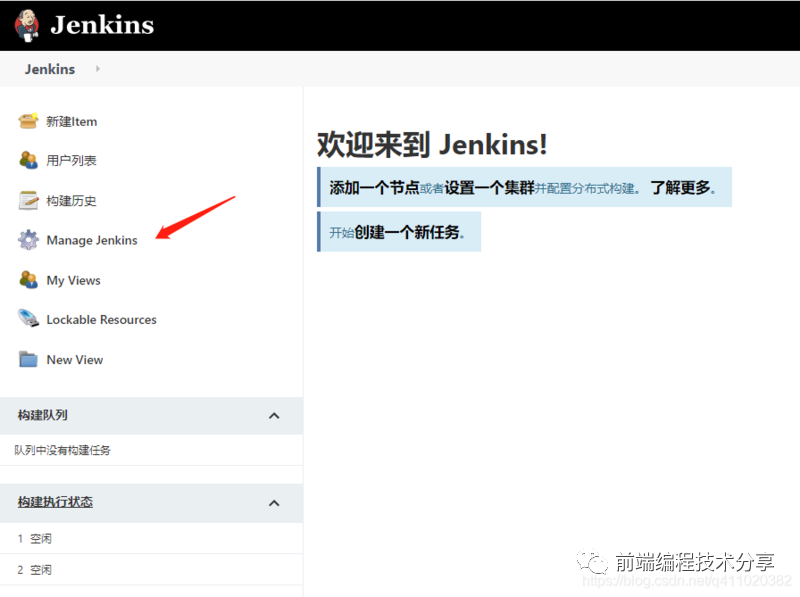
Task: Open 用户列表 page
Action: (71, 161)
